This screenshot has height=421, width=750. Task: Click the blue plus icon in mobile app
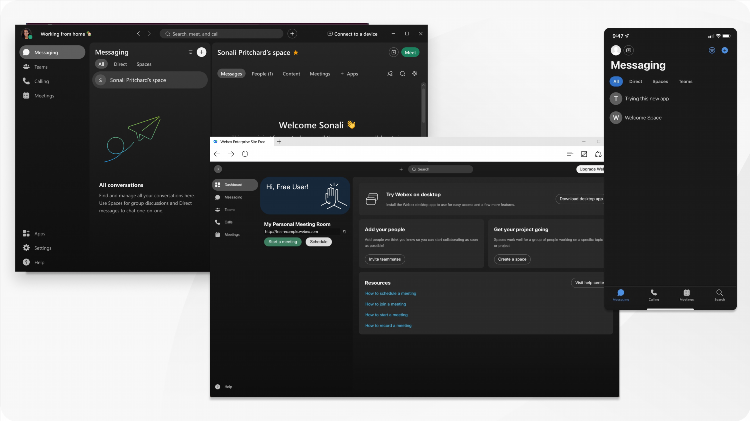pyautogui.click(x=725, y=50)
